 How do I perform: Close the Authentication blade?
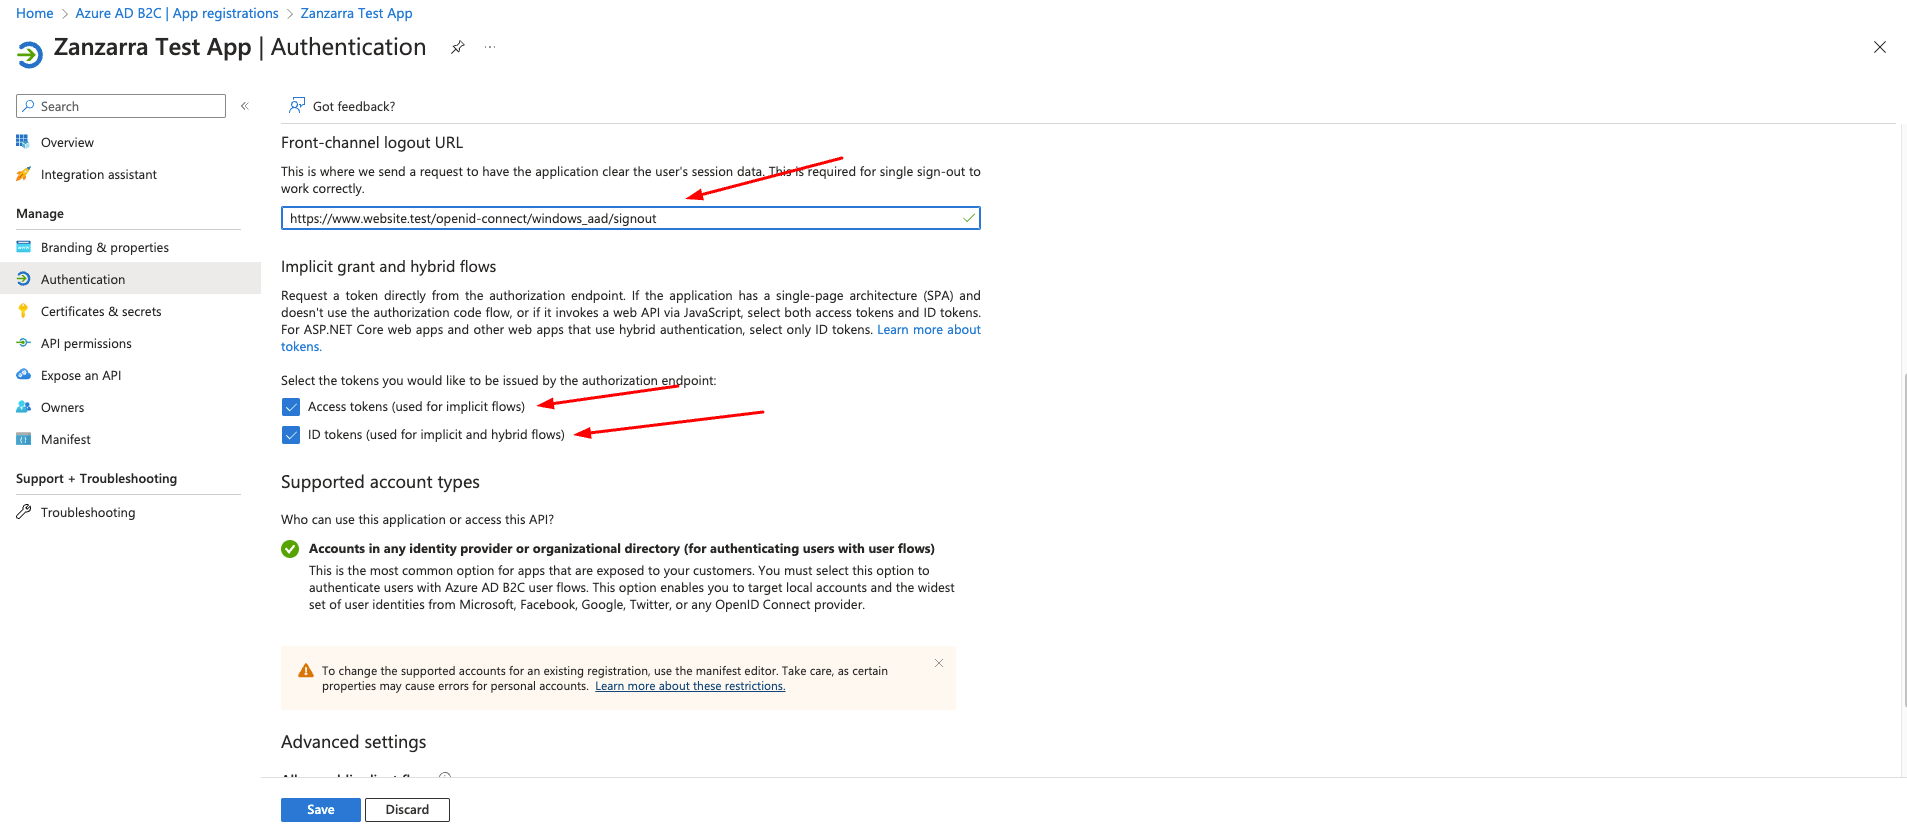(1880, 47)
